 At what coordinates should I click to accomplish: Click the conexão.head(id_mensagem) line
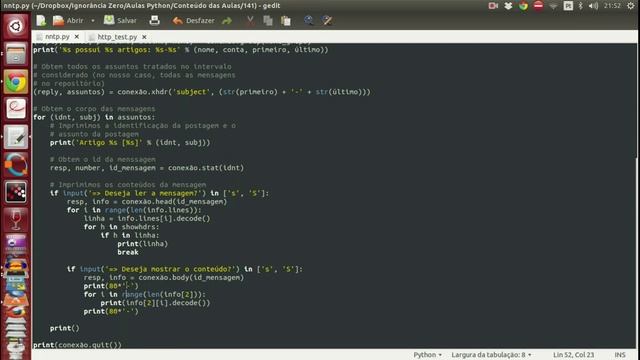[147, 202]
